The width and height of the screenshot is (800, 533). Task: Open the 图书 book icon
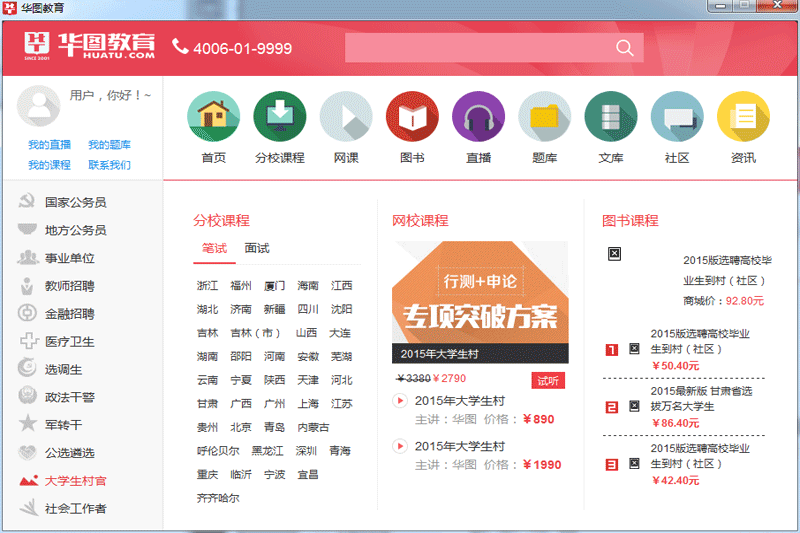[412, 116]
